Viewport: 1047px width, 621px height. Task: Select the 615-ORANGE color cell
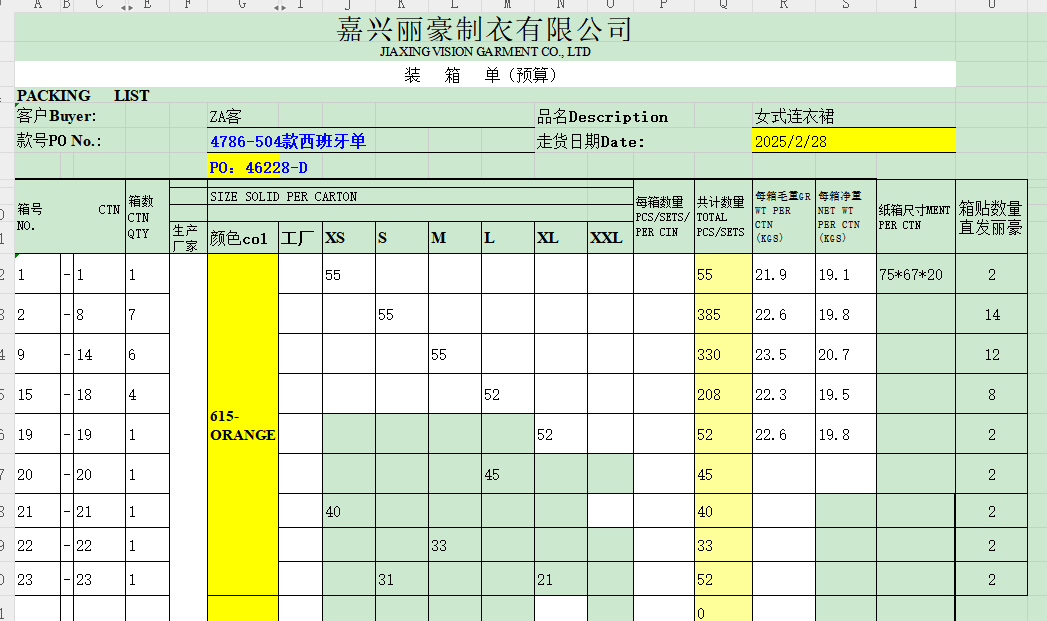coord(242,425)
